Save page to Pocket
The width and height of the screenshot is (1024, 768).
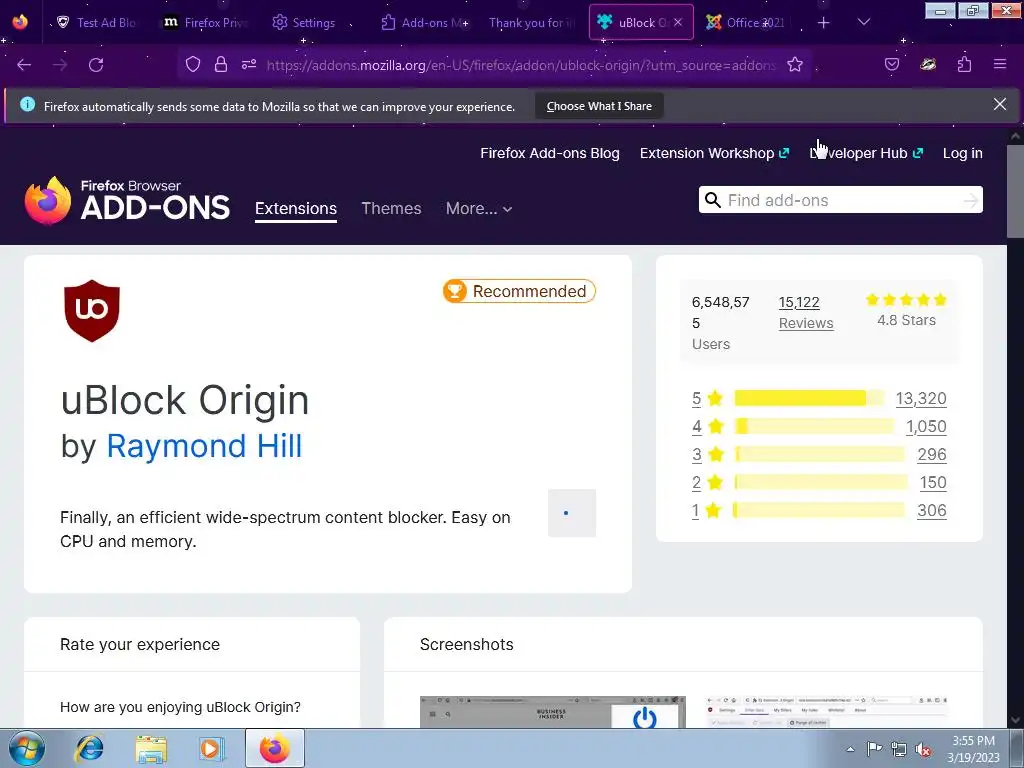click(892, 64)
